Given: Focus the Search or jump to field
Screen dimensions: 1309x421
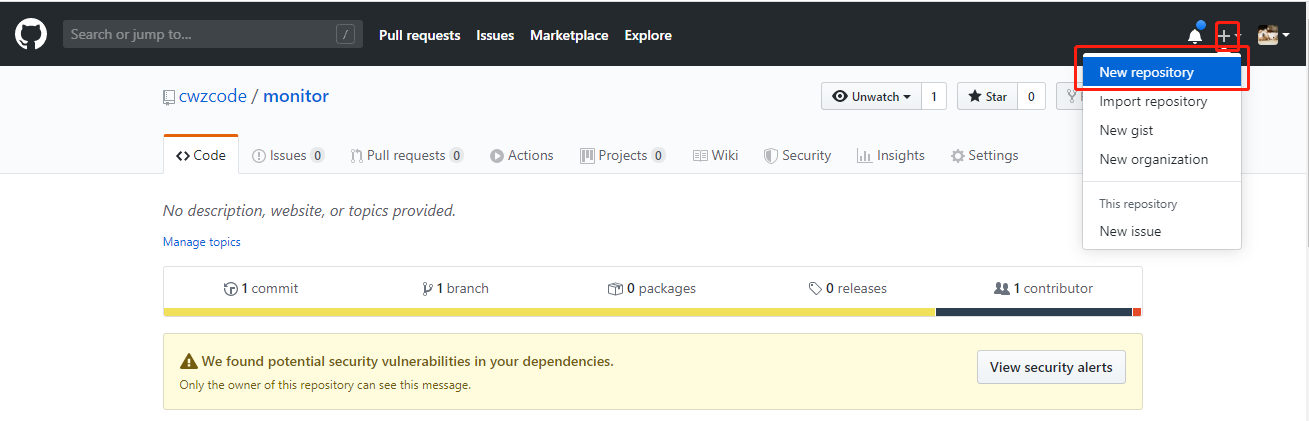Looking at the screenshot, I should point(210,35).
